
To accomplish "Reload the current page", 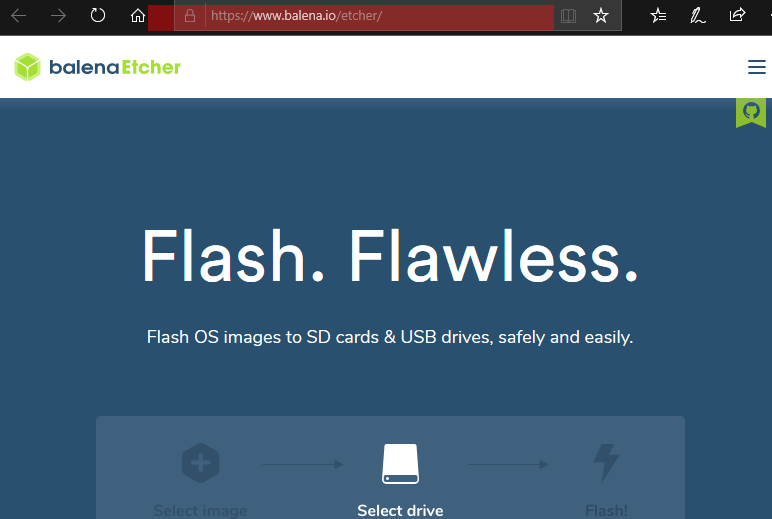I will 97,15.
